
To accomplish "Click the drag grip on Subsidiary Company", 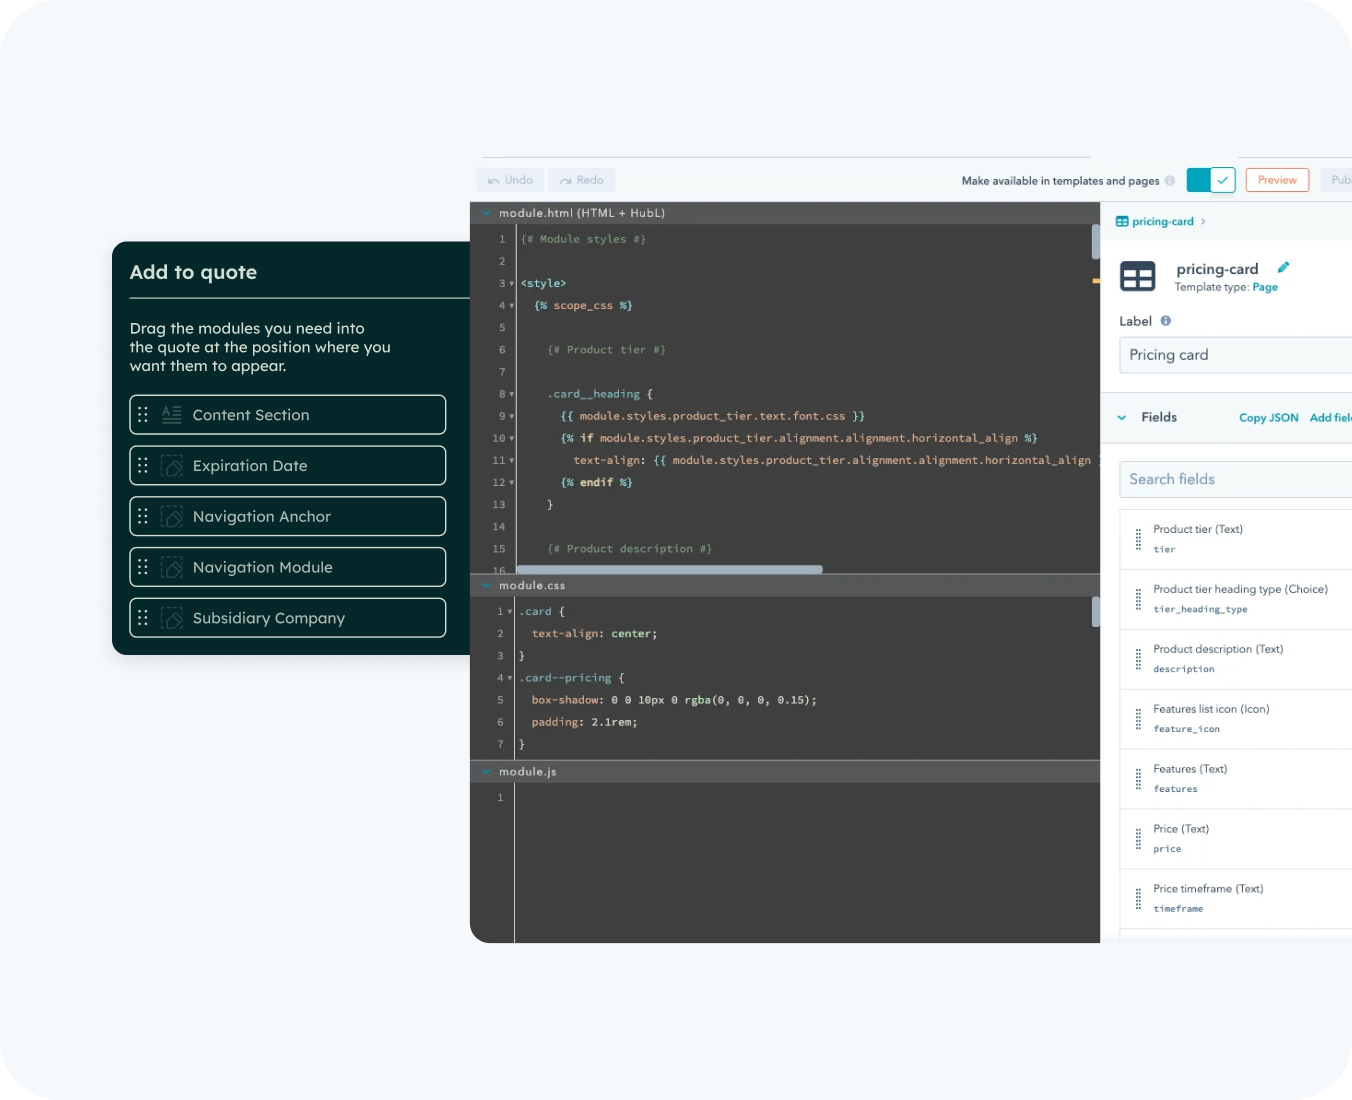I will [143, 618].
